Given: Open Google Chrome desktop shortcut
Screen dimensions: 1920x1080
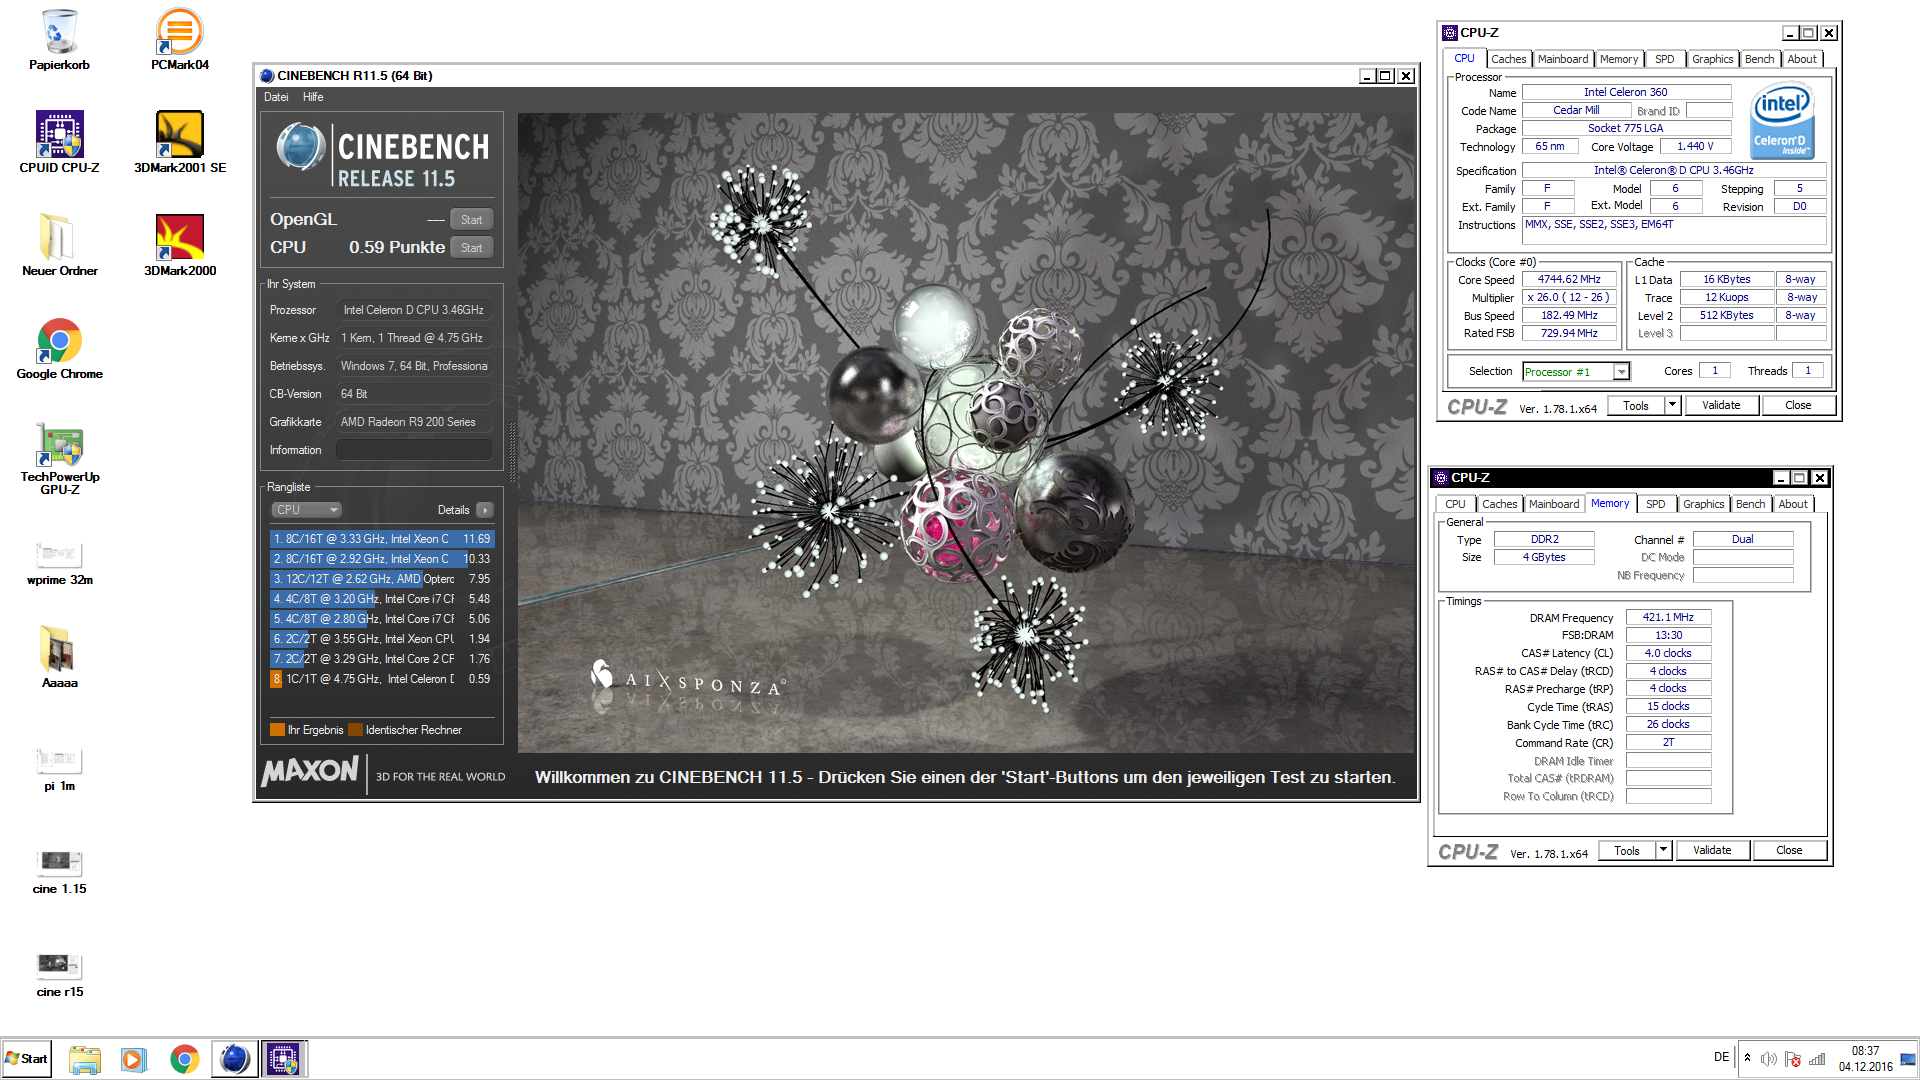Looking at the screenshot, I should (x=60, y=348).
